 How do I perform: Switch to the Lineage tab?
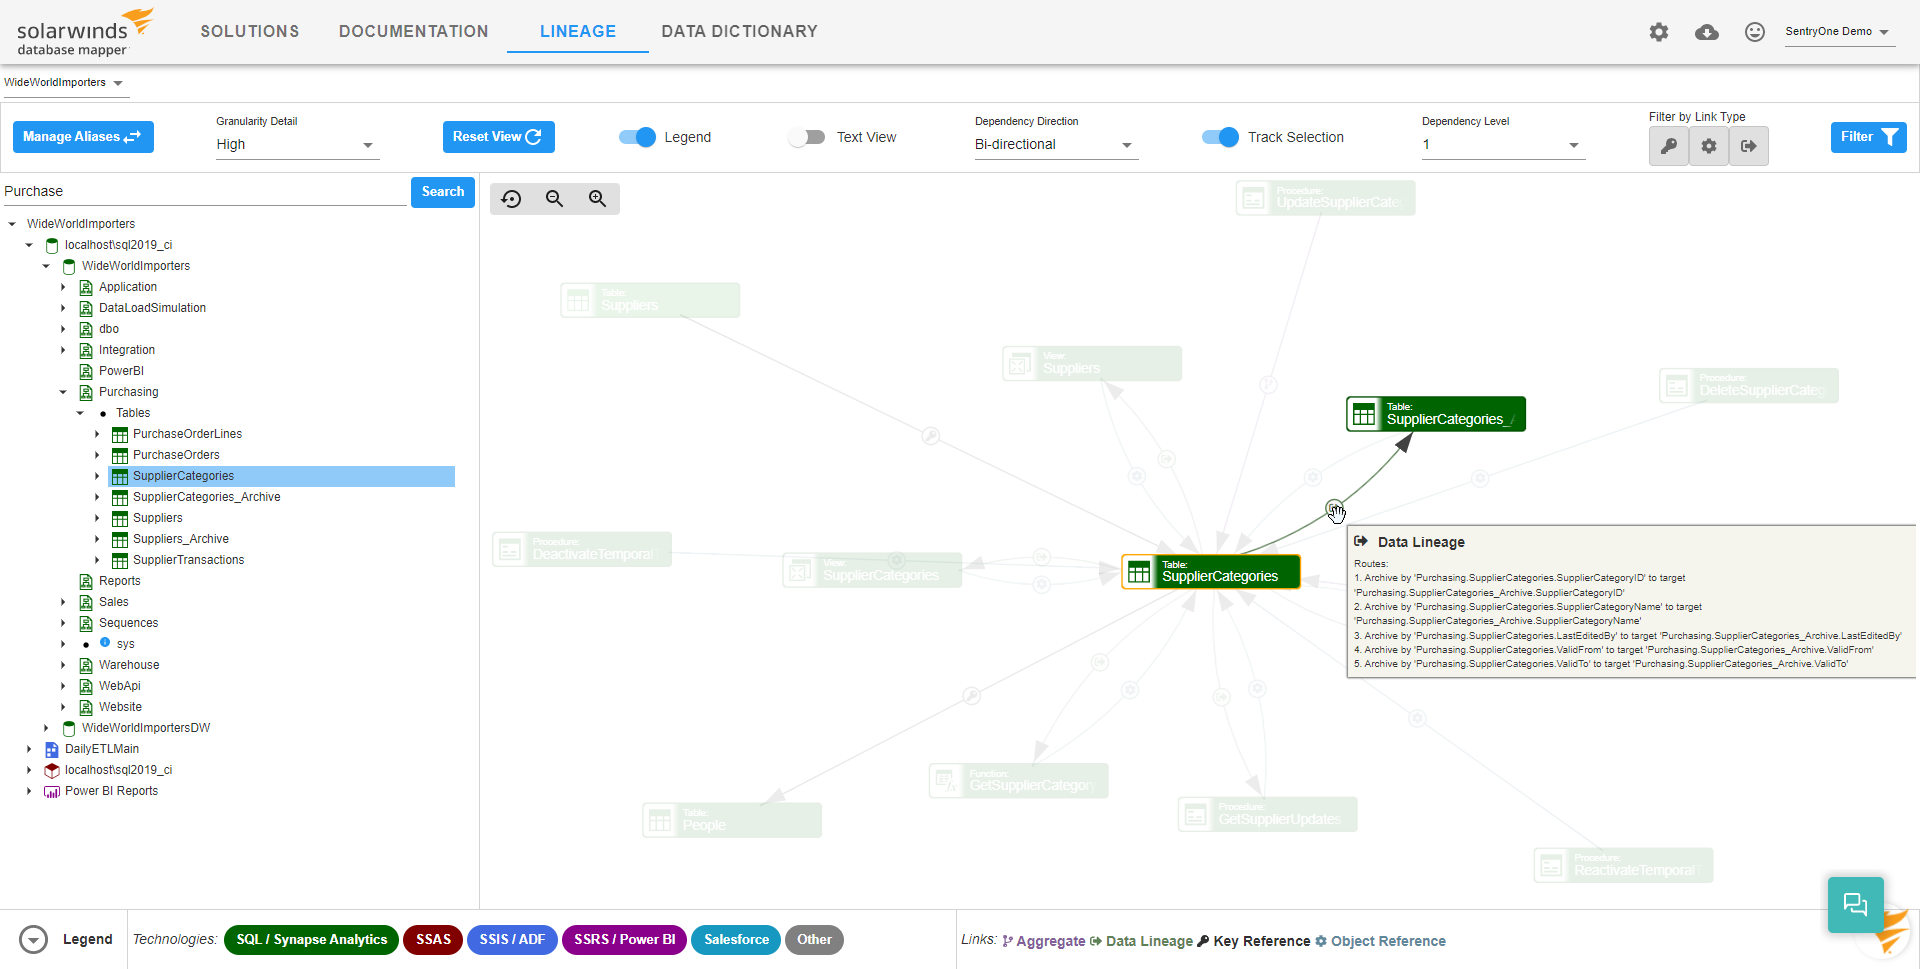578,32
